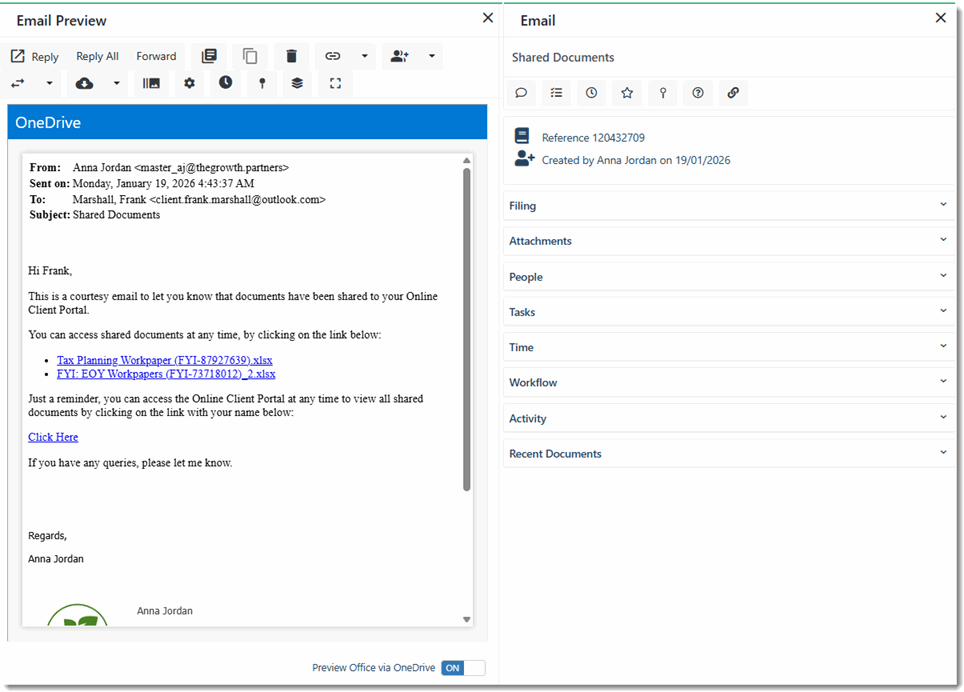This screenshot has width=964, height=692.
Task: Click the stacked documents library icon
Action: [x=209, y=57]
